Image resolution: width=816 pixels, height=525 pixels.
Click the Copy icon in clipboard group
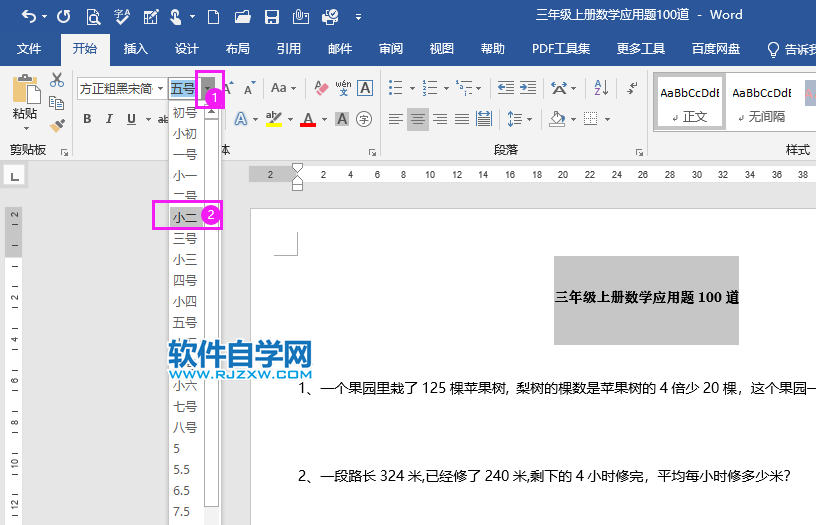[x=56, y=103]
